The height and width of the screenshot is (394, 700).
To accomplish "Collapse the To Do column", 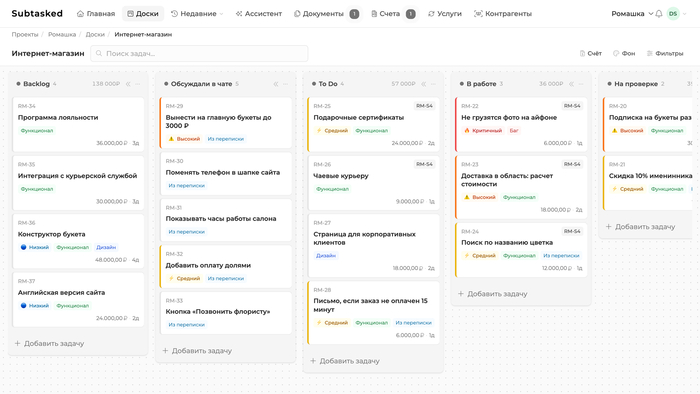I will coord(424,84).
